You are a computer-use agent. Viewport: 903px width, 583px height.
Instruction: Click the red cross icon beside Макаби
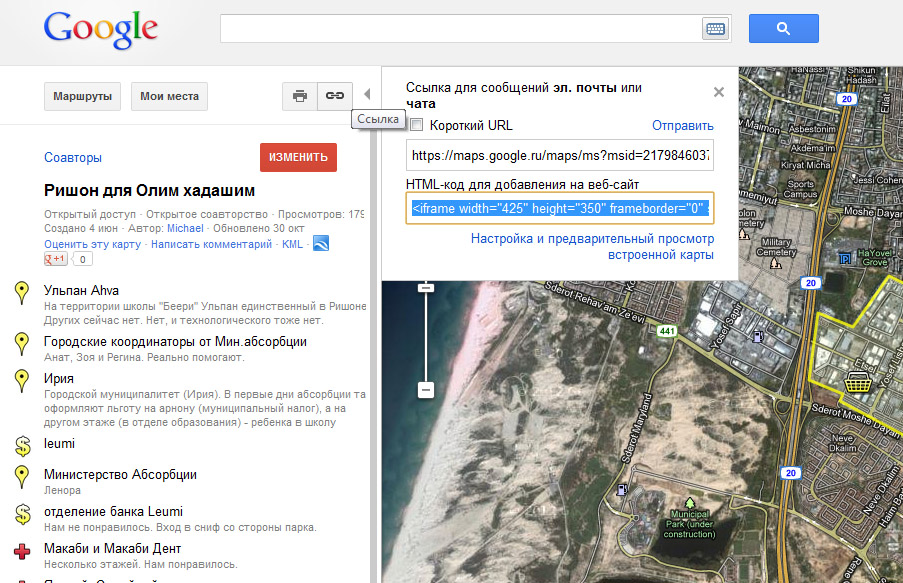[x=22, y=551]
